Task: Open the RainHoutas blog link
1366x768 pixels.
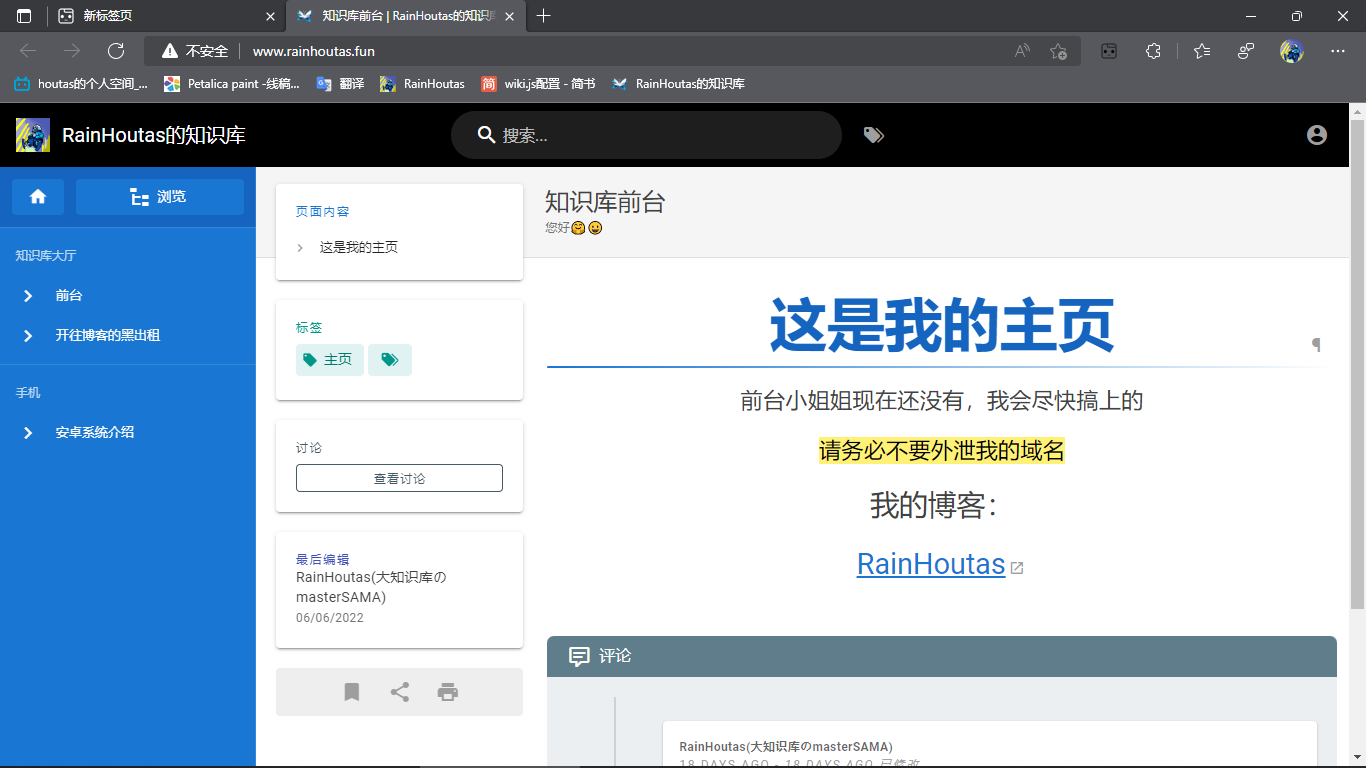Action: click(931, 564)
